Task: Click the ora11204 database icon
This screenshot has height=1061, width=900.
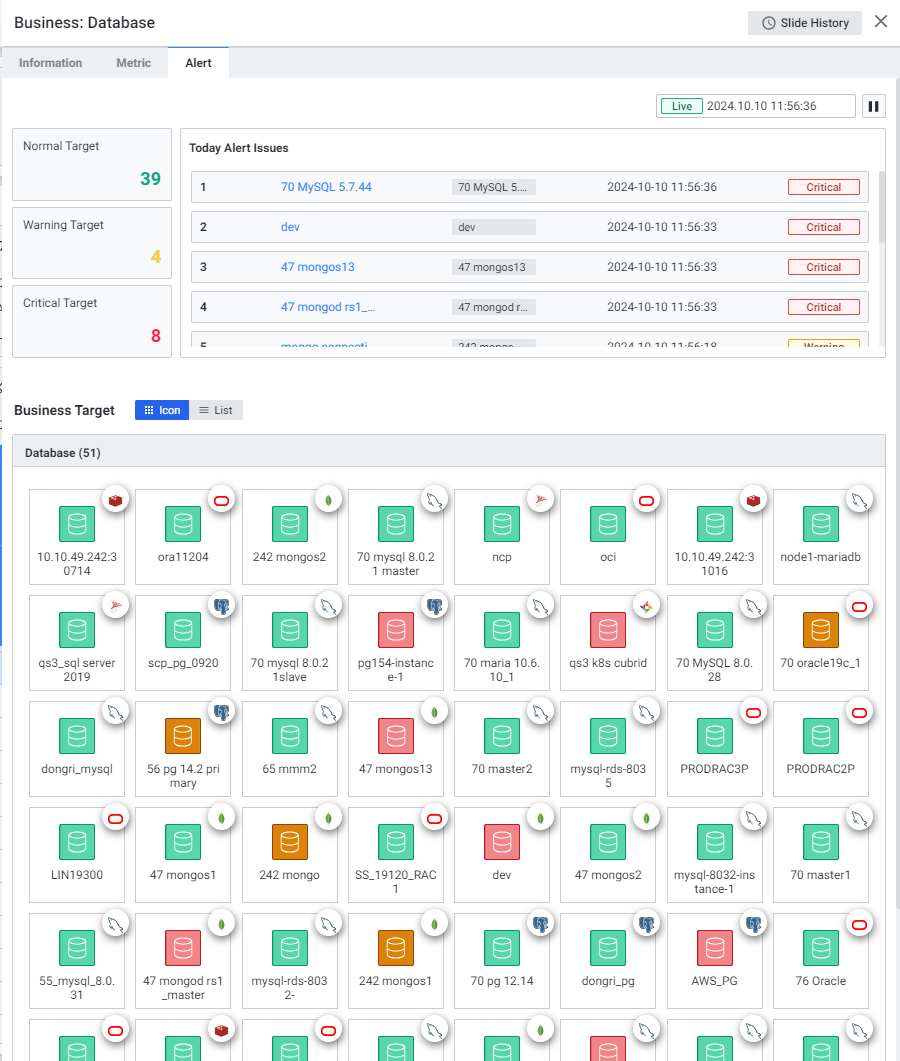Action: (x=183, y=524)
